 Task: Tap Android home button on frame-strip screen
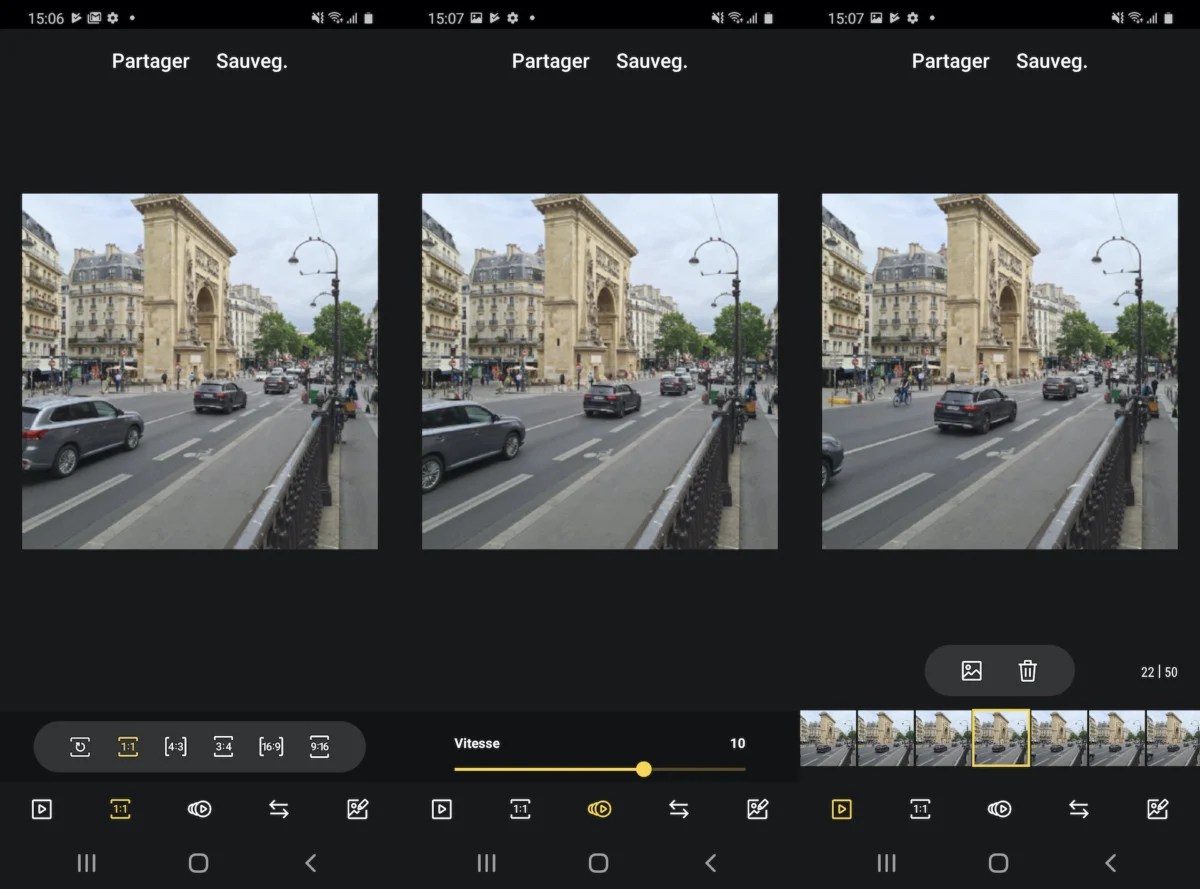pyautogui.click(x=999, y=863)
